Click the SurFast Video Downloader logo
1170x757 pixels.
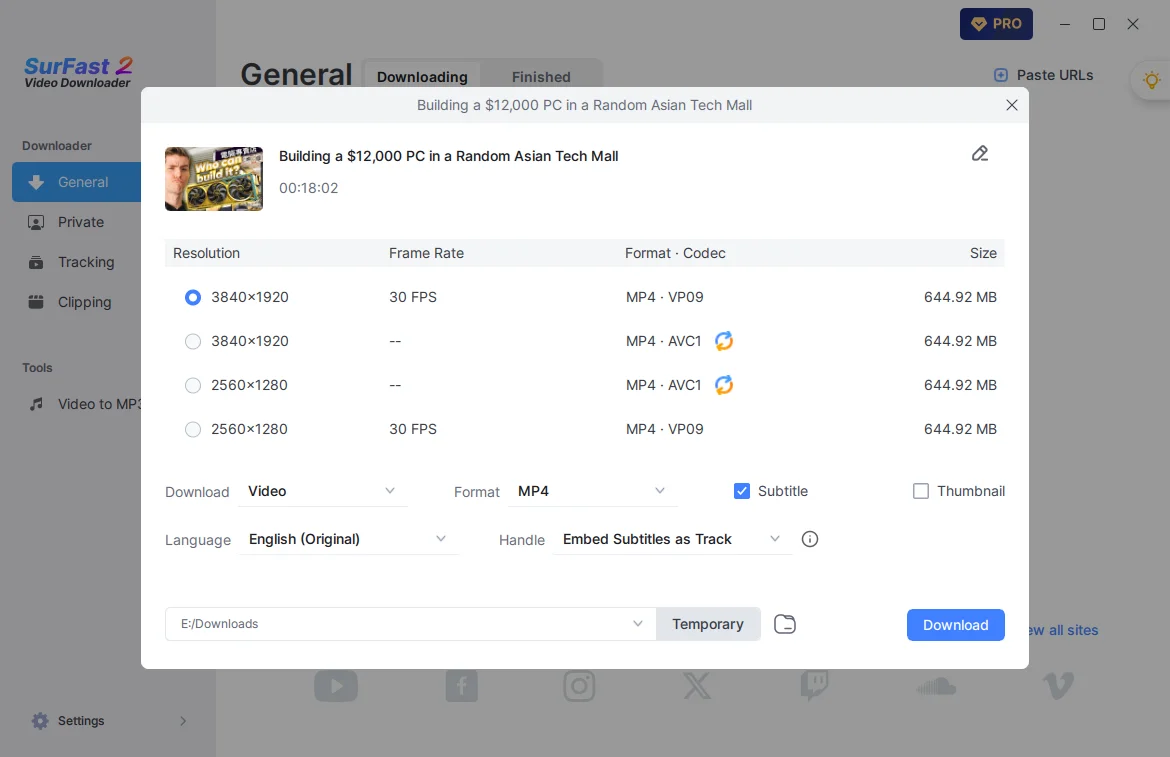[78, 72]
